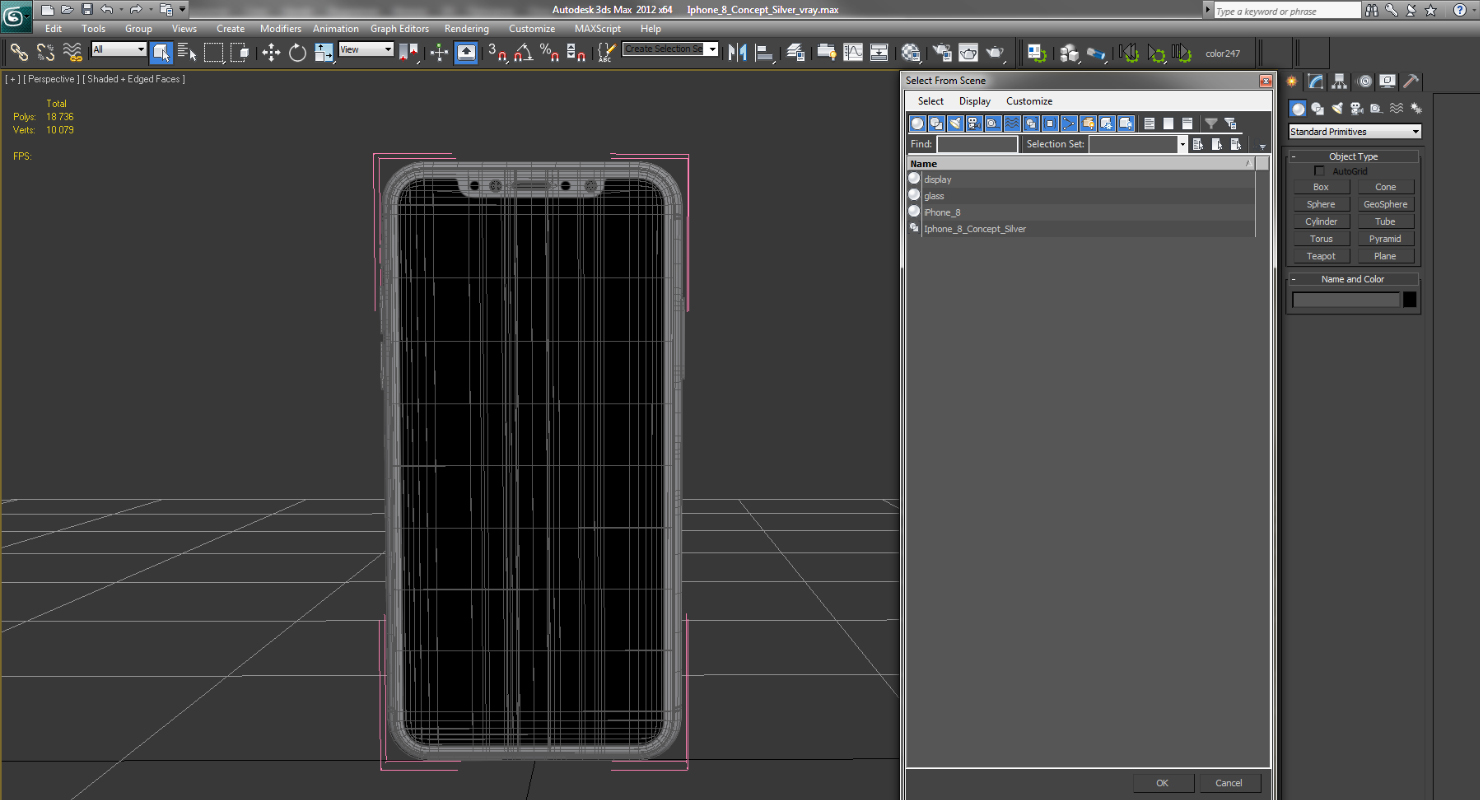This screenshot has height=800, width=1480.
Task: Open the Utilities panel hammer tab
Action: tap(1410, 81)
